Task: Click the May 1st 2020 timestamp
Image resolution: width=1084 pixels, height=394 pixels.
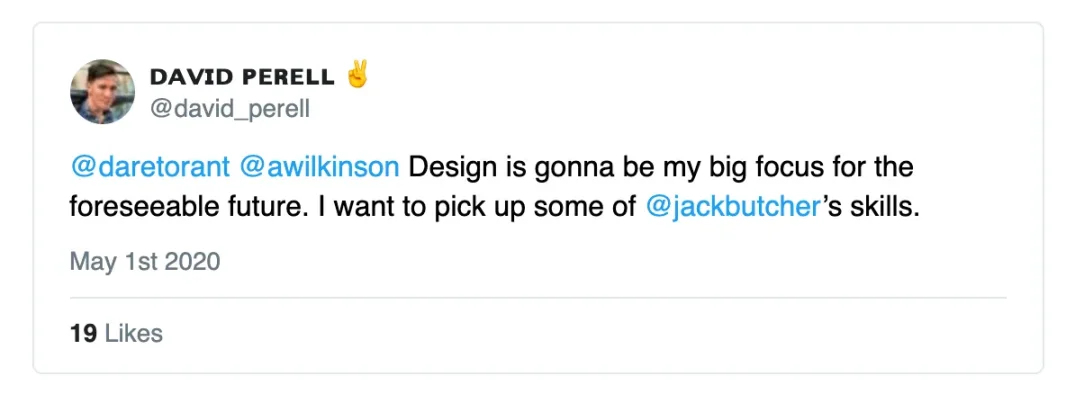Action: (145, 262)
